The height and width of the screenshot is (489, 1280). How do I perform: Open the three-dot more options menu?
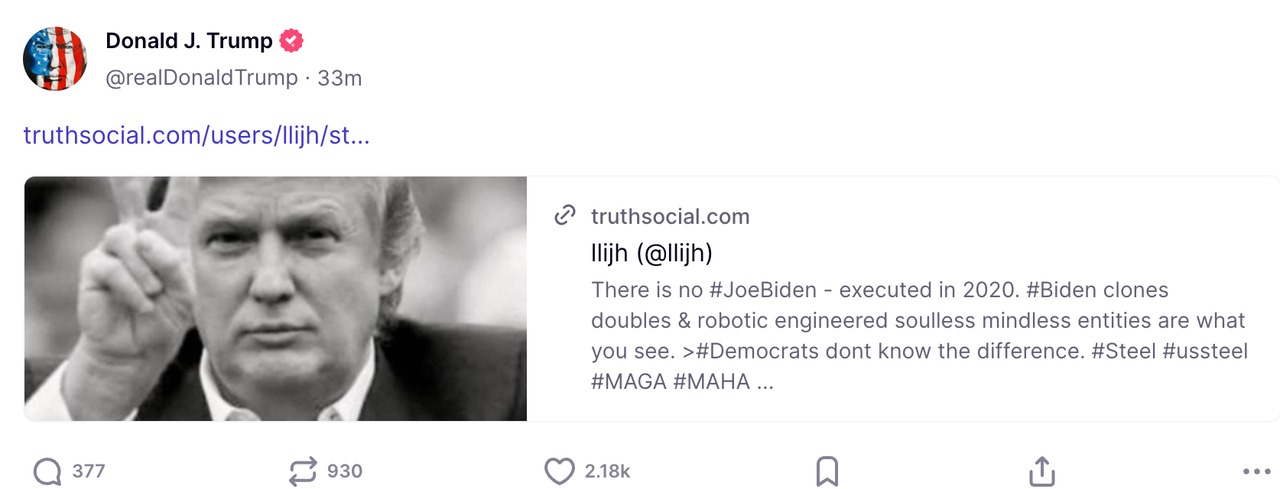1256,471
